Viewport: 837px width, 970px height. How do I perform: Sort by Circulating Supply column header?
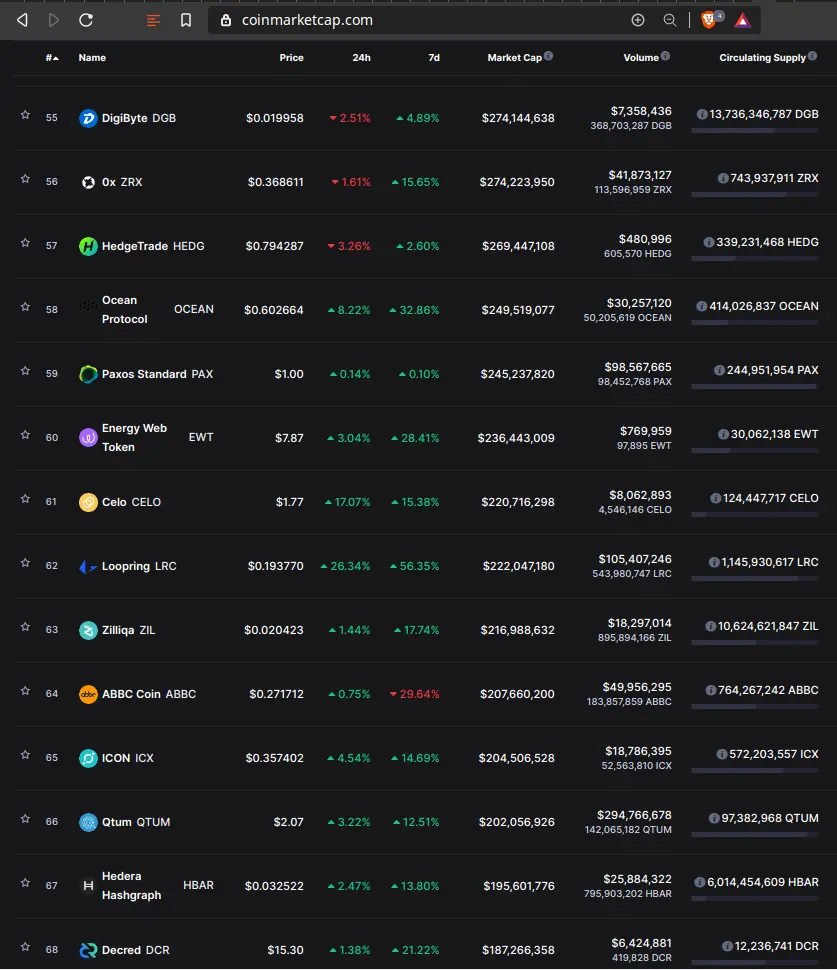[x=762, y=58]
